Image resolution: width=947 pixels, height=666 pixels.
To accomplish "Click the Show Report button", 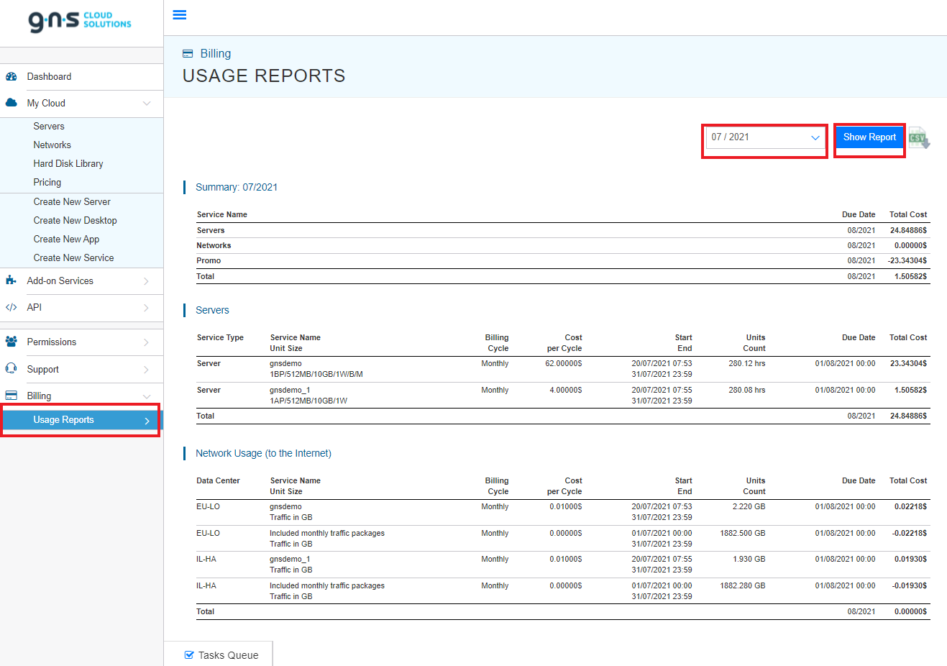I will (868, 138).
